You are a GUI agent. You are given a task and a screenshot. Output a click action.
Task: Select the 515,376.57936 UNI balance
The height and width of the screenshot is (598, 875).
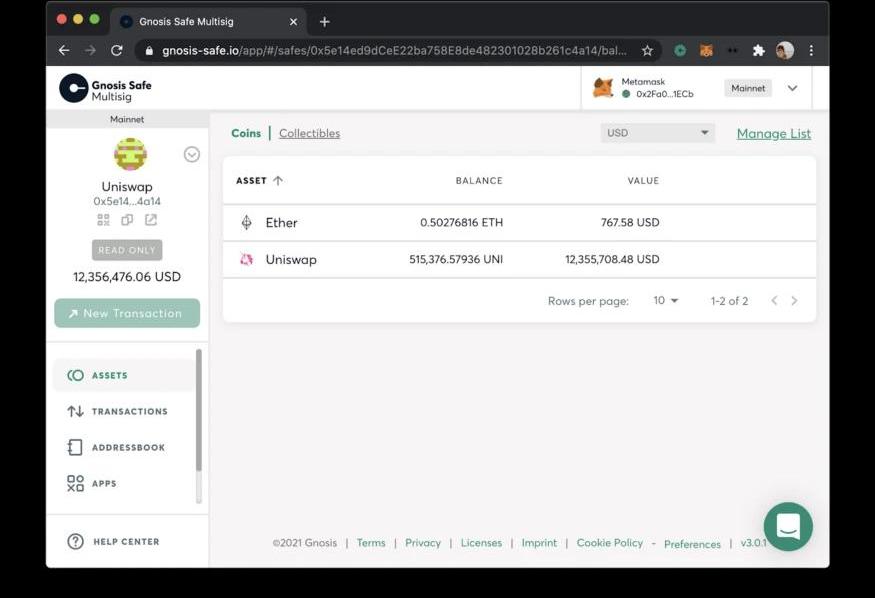(x=456, y=259)
